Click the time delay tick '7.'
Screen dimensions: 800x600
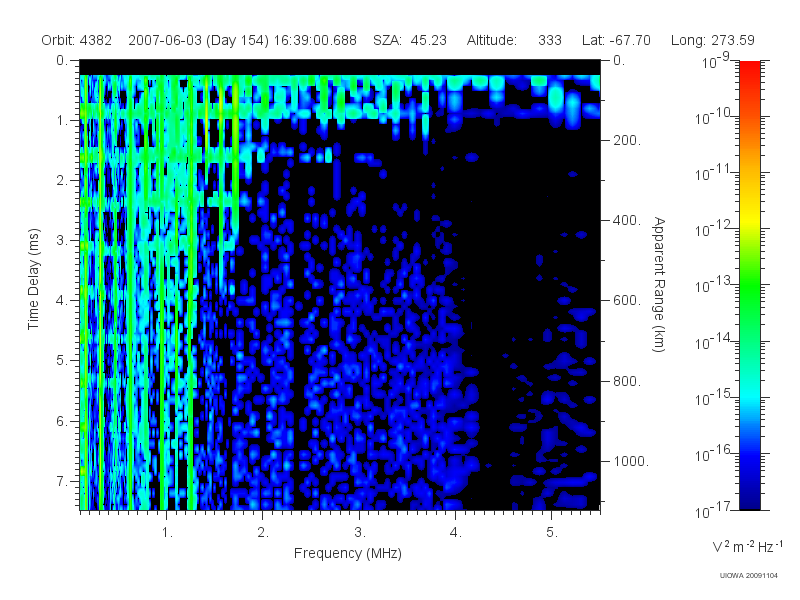pyautogui.click(x=62, y=482)
